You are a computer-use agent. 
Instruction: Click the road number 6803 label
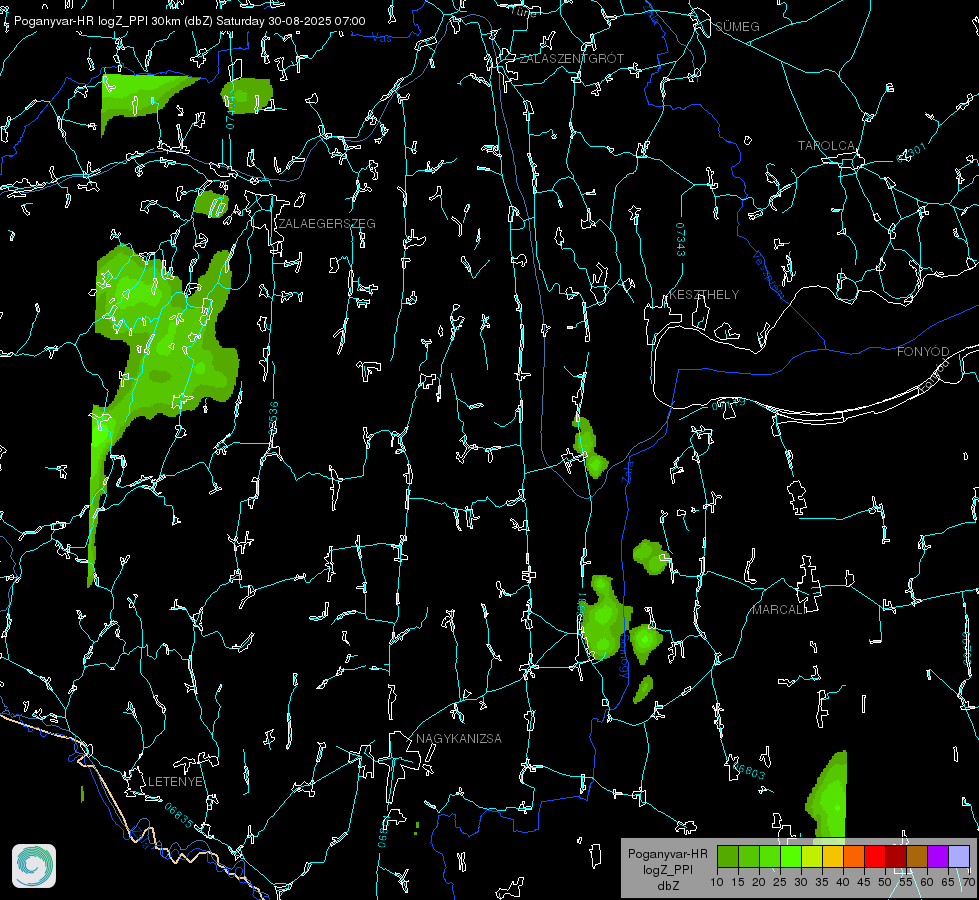coord(750,771)
